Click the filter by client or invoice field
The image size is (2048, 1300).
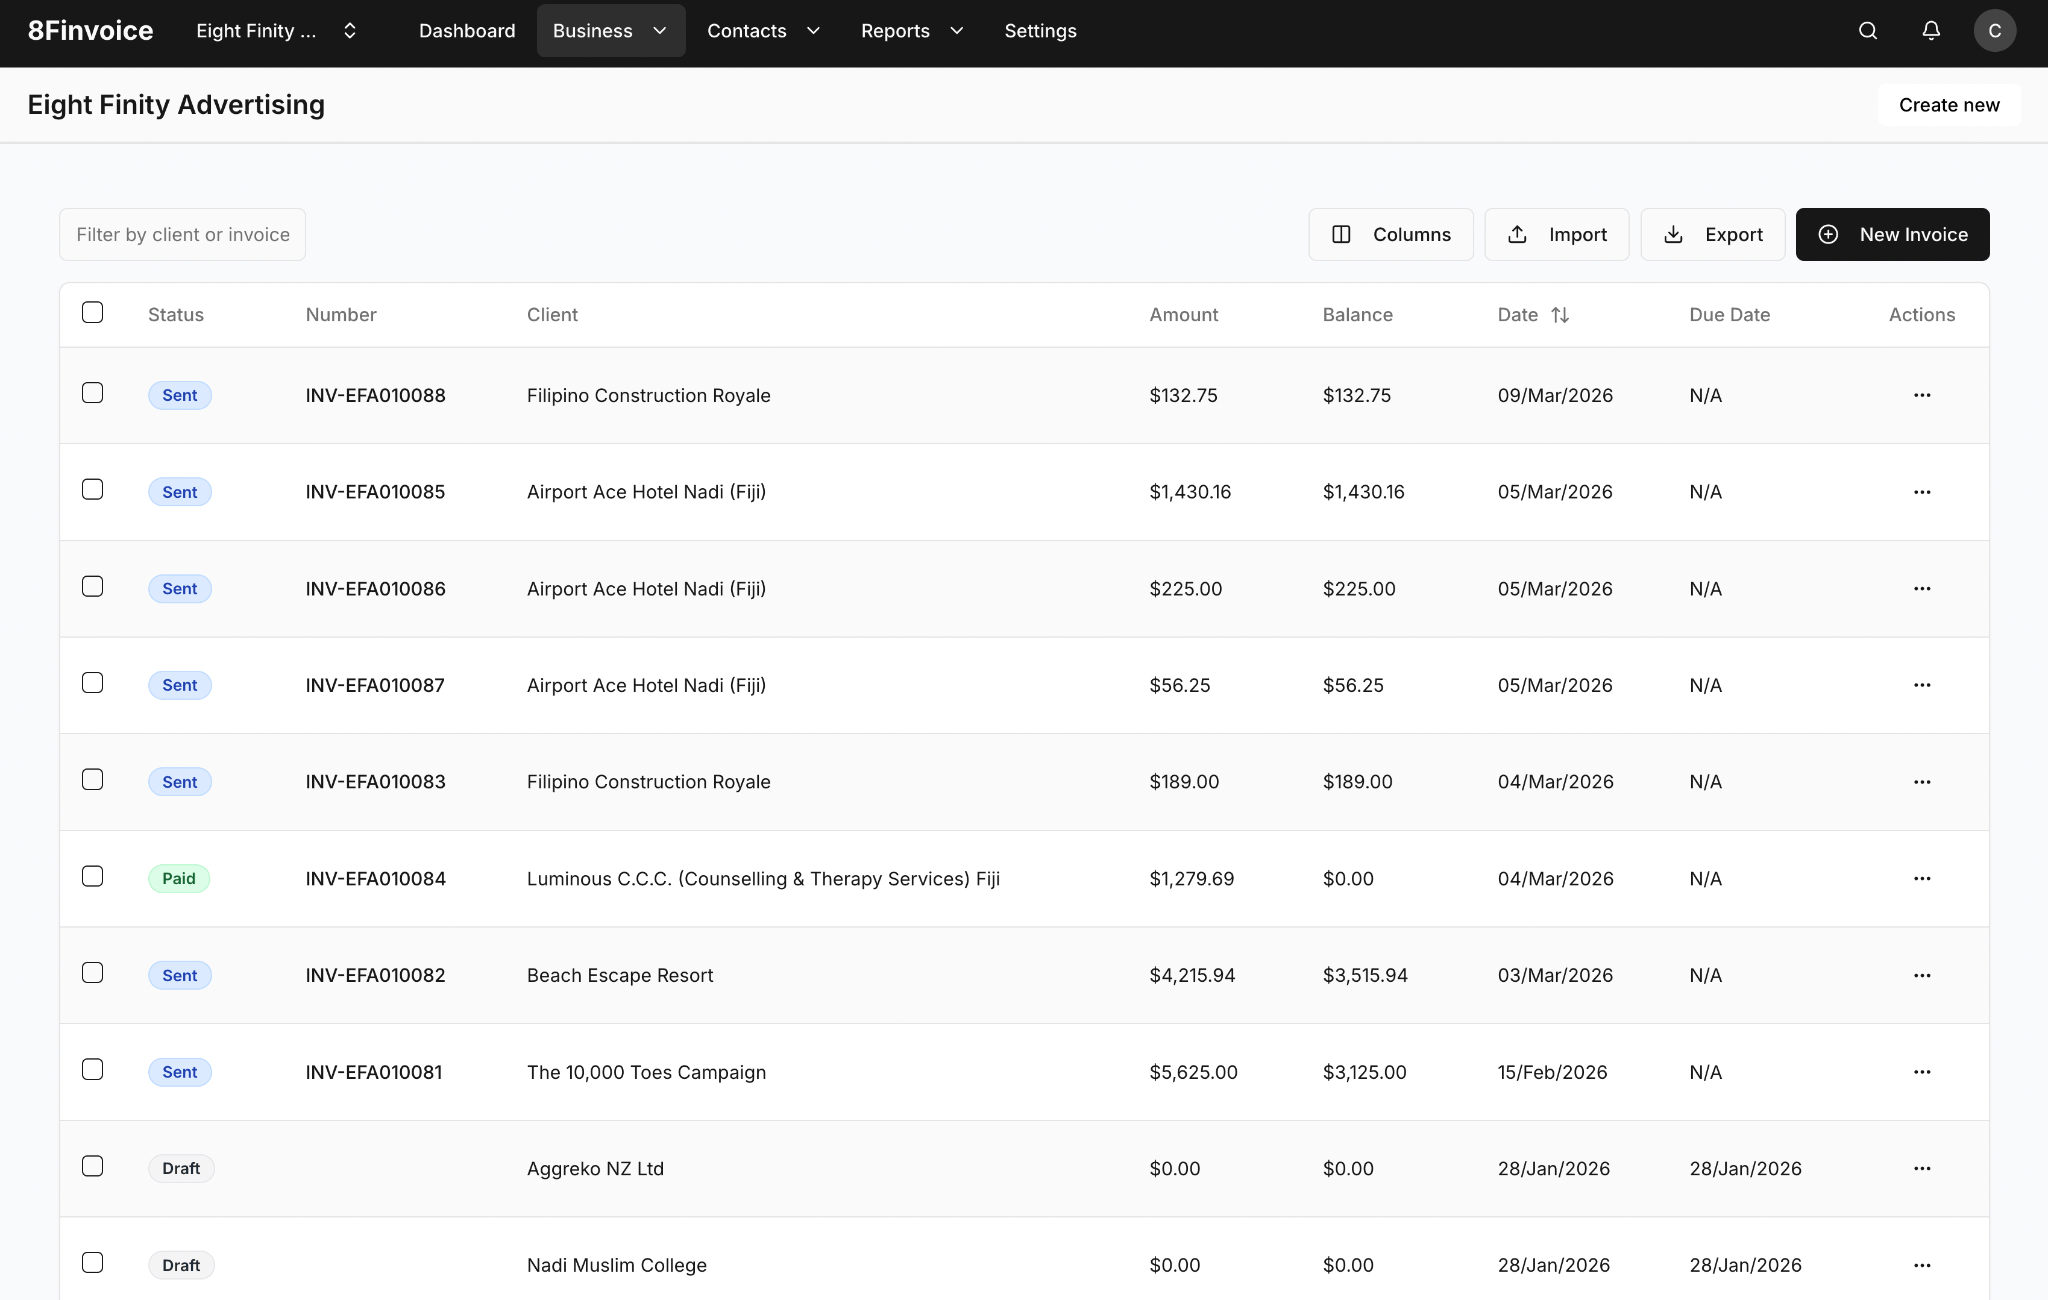click(x=182, y=234)
